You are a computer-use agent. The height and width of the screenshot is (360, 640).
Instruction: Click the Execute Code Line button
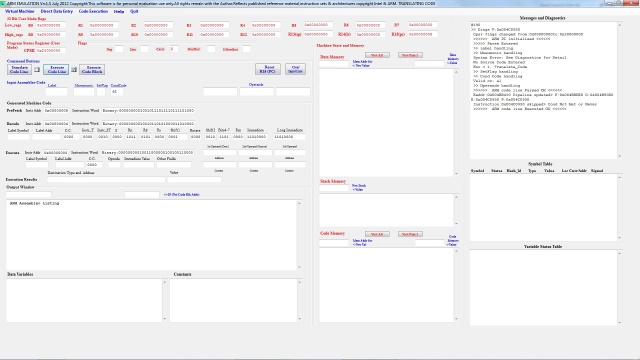coord(56,69)
